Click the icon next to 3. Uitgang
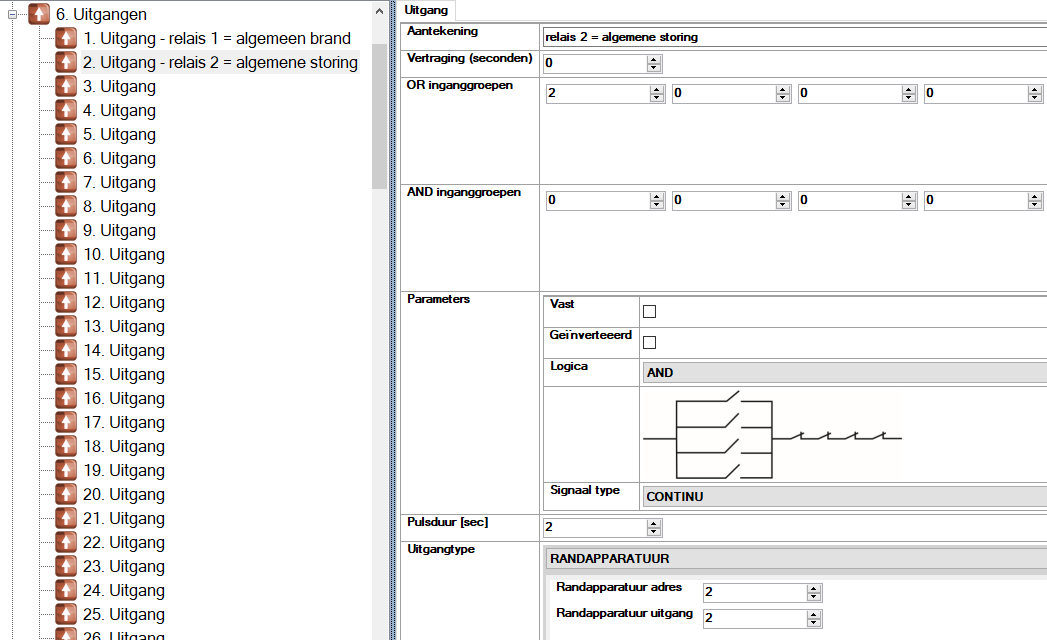Viewport: 1047px width, 640px height. 66,86
